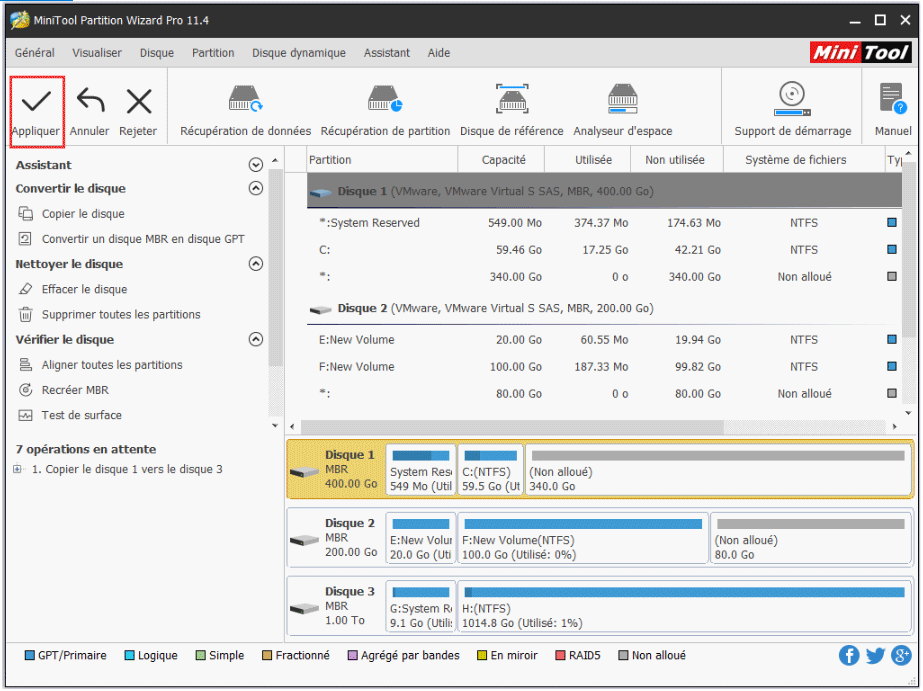Click the RAID5 legend color swatch
Viewport: 923px width, 691px height.
pos(560,656)
